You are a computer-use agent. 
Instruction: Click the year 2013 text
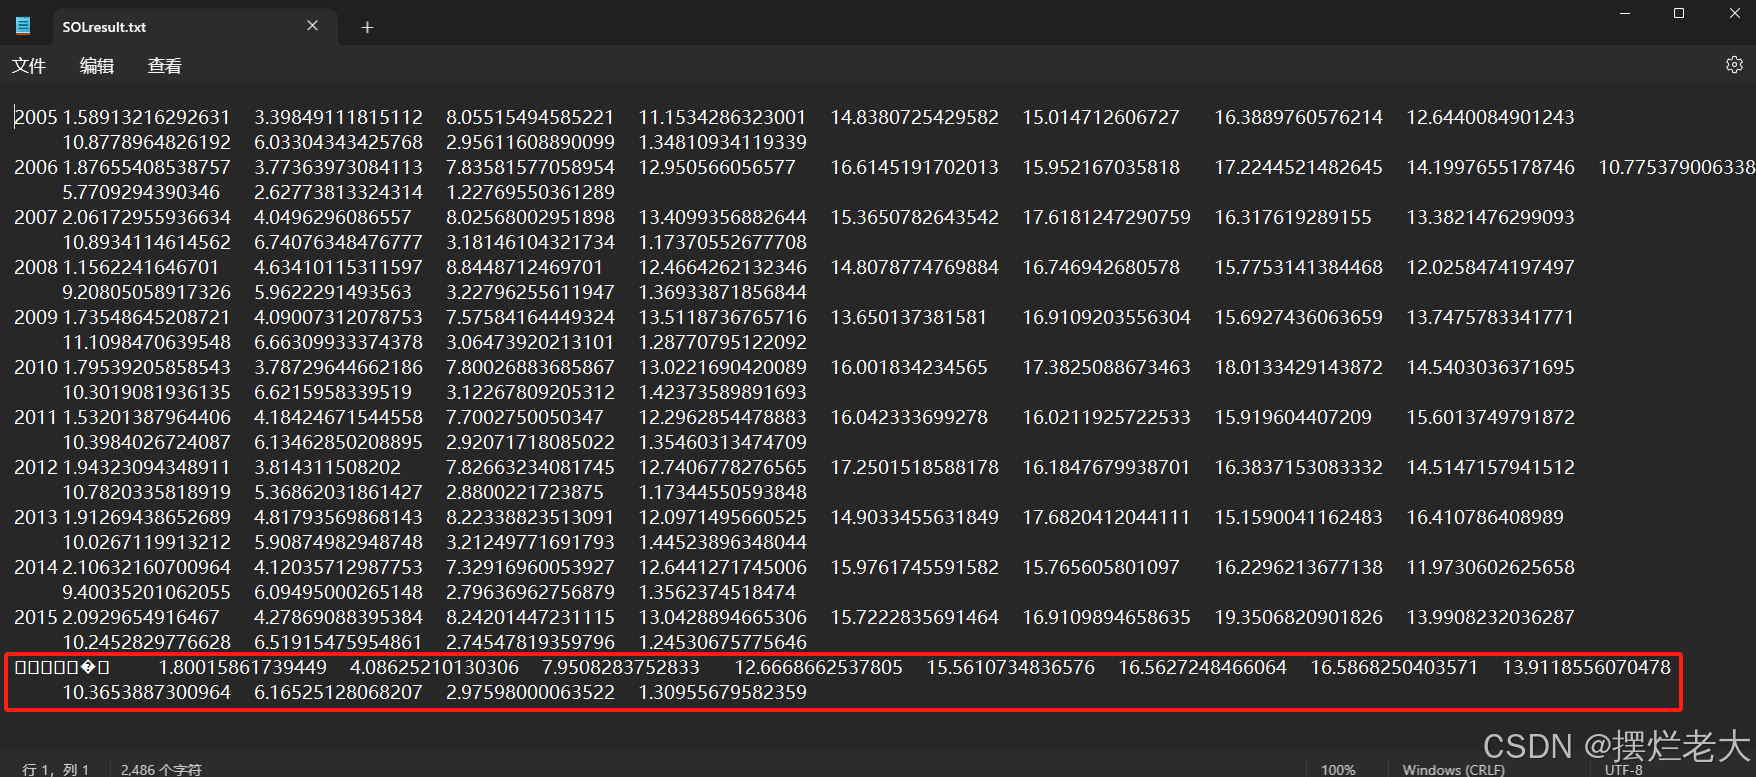pos(36,517)
